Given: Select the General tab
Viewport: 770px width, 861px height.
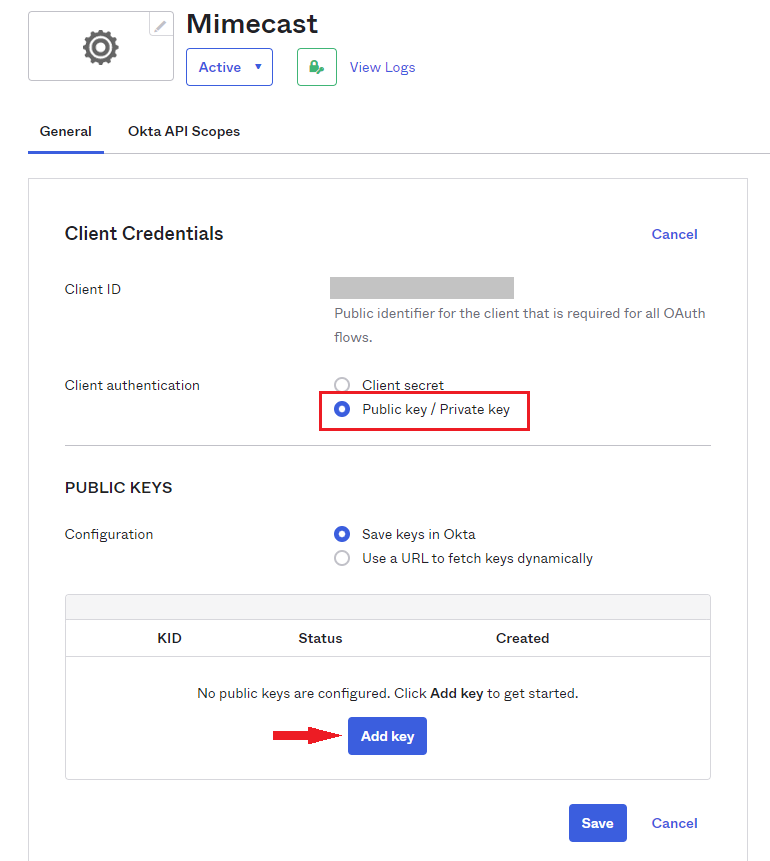Looking at the screenshot, I should click(x=65, y=131).
